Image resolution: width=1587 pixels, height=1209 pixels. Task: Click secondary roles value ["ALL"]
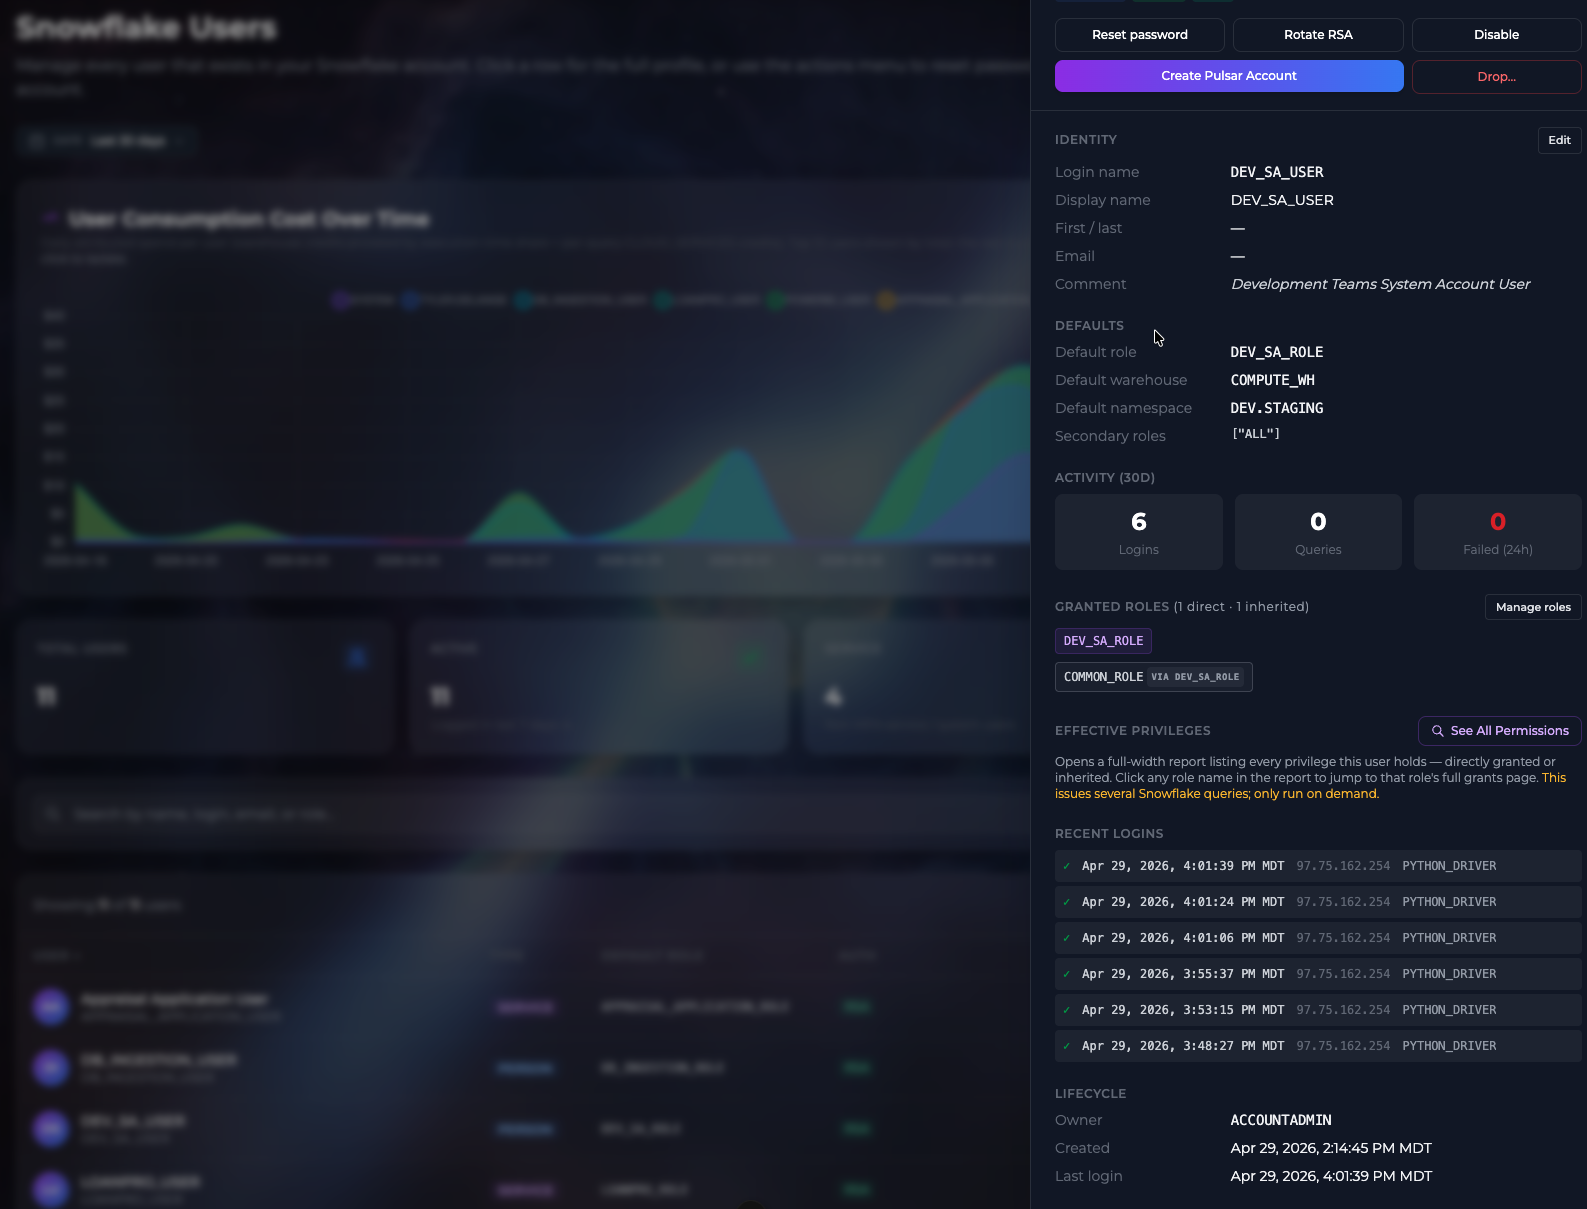1256,434
